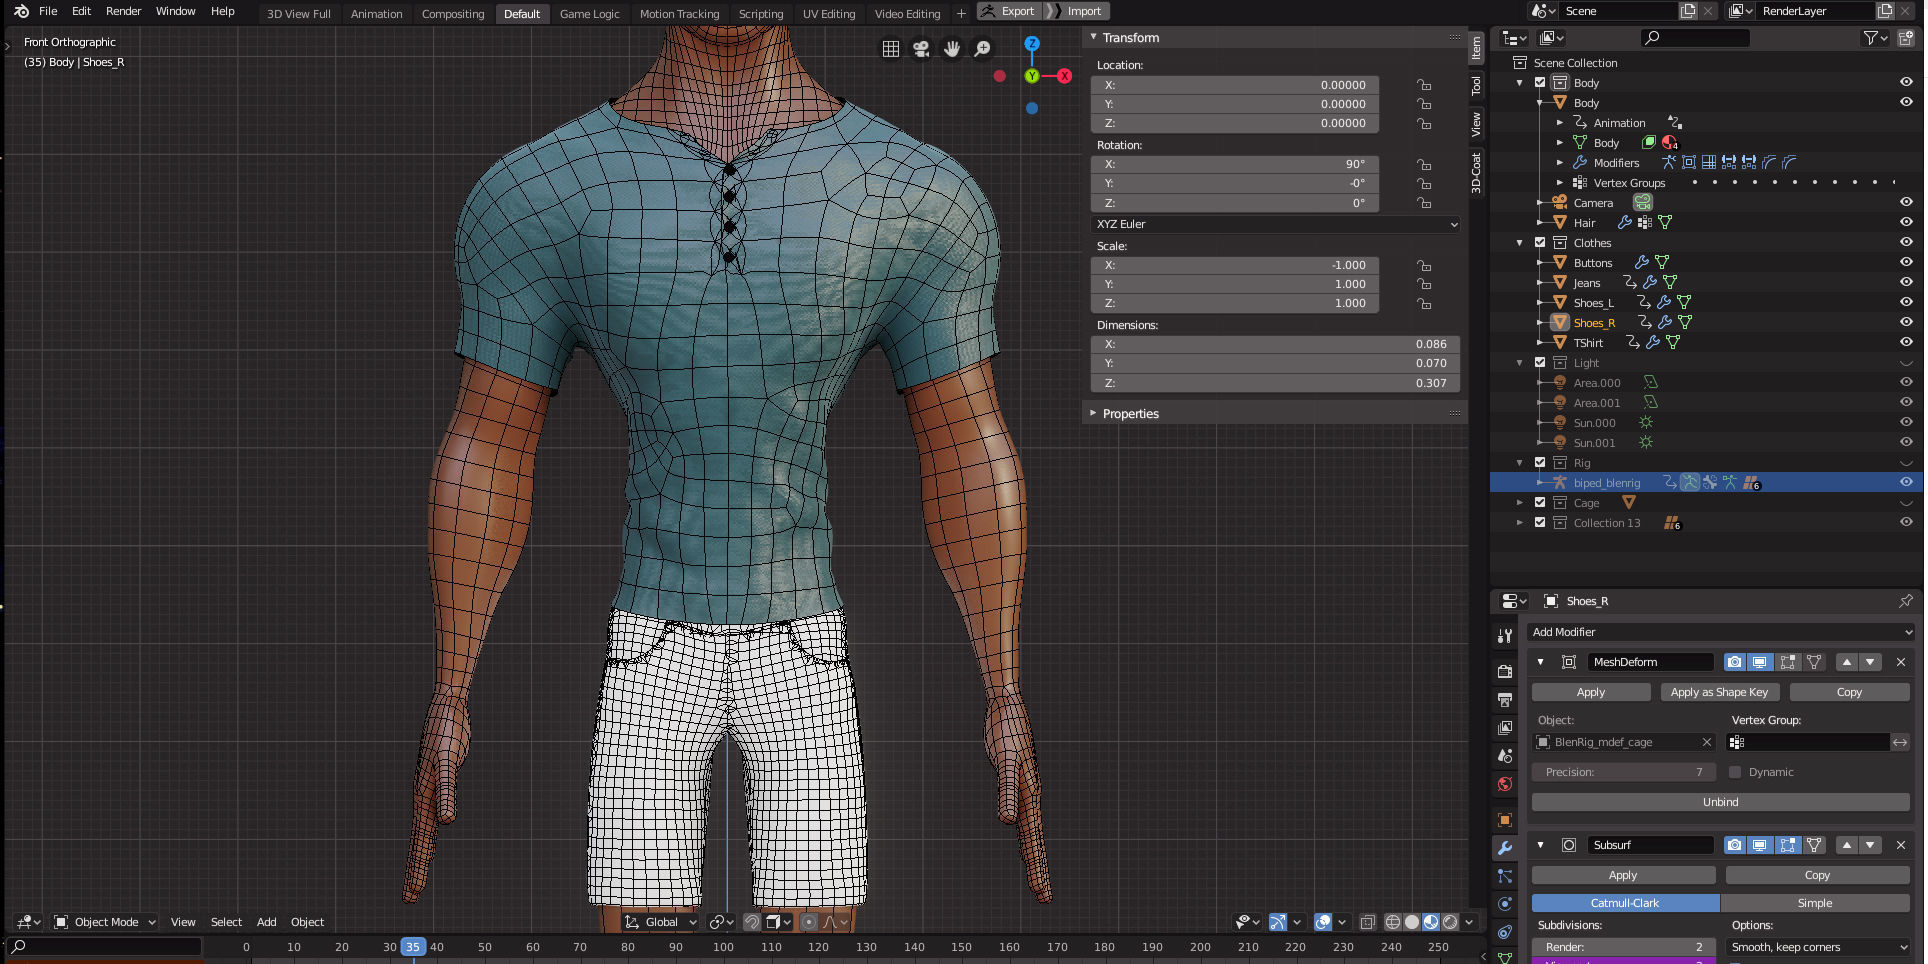1928x964 pixels.
Task: Expand the Cage collection
Action: (x=1520, y=502)
